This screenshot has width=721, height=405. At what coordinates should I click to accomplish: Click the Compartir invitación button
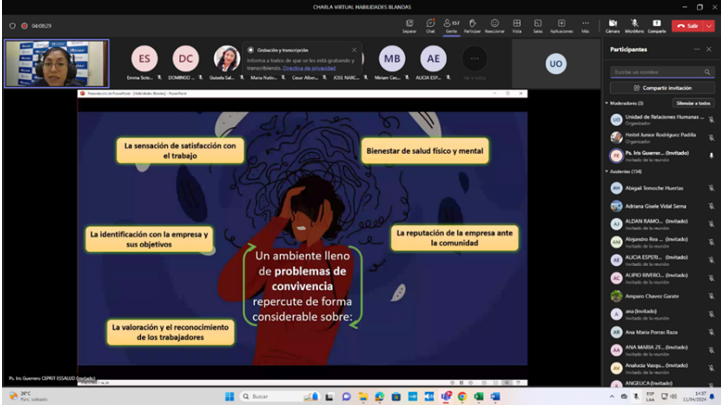(662, 88)
